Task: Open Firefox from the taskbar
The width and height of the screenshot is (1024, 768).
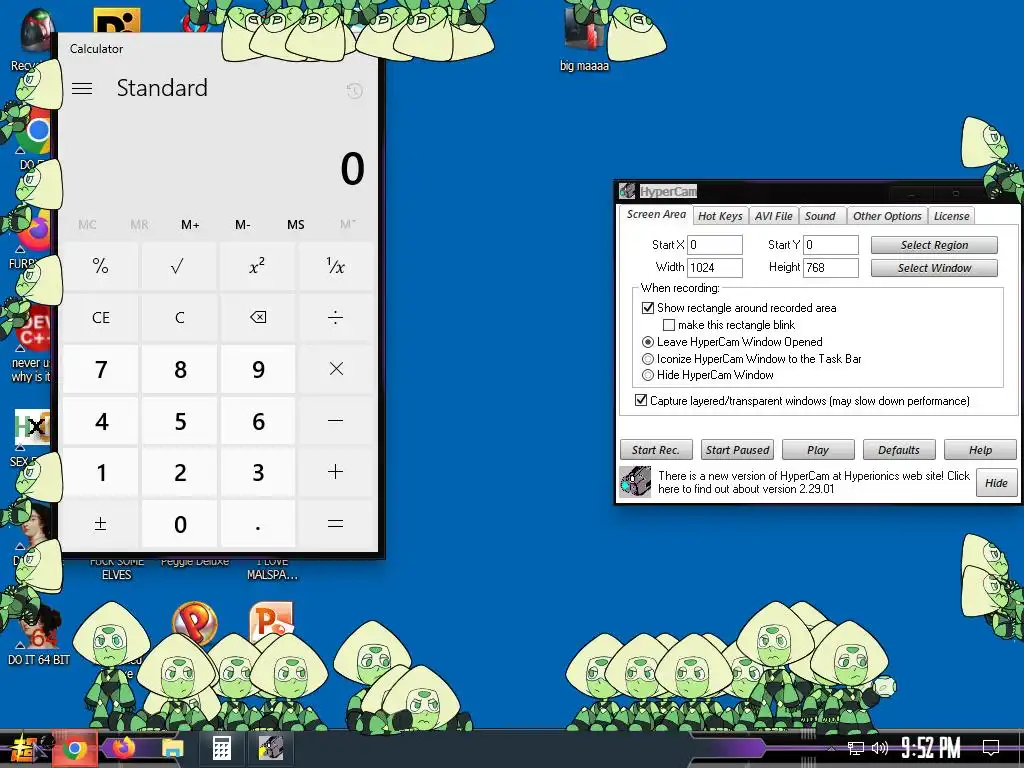Action: point(123,748)
